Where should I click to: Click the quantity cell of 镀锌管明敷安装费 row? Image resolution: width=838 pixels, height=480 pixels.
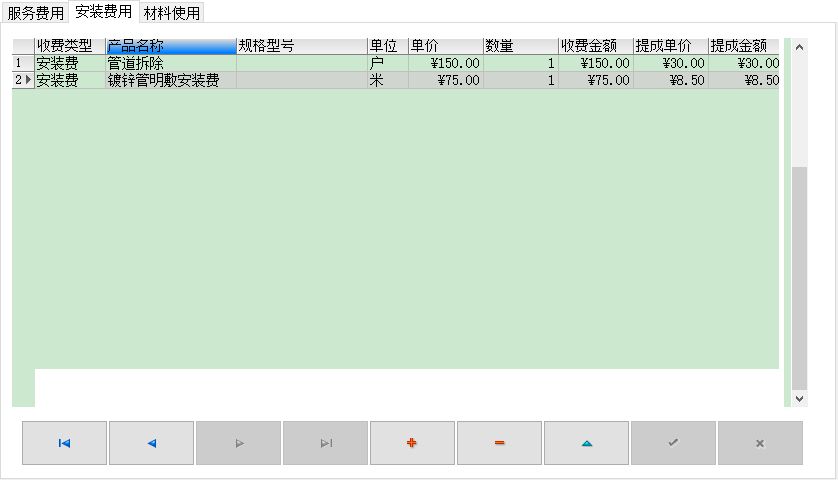point(521,80)
